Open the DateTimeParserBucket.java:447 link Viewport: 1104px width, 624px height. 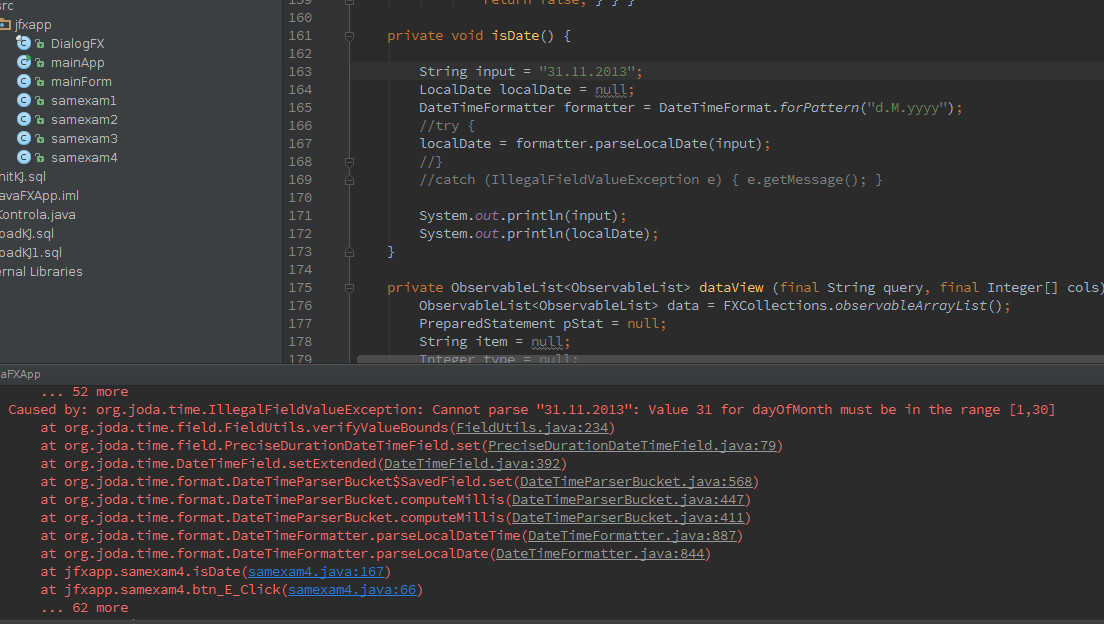628,499
